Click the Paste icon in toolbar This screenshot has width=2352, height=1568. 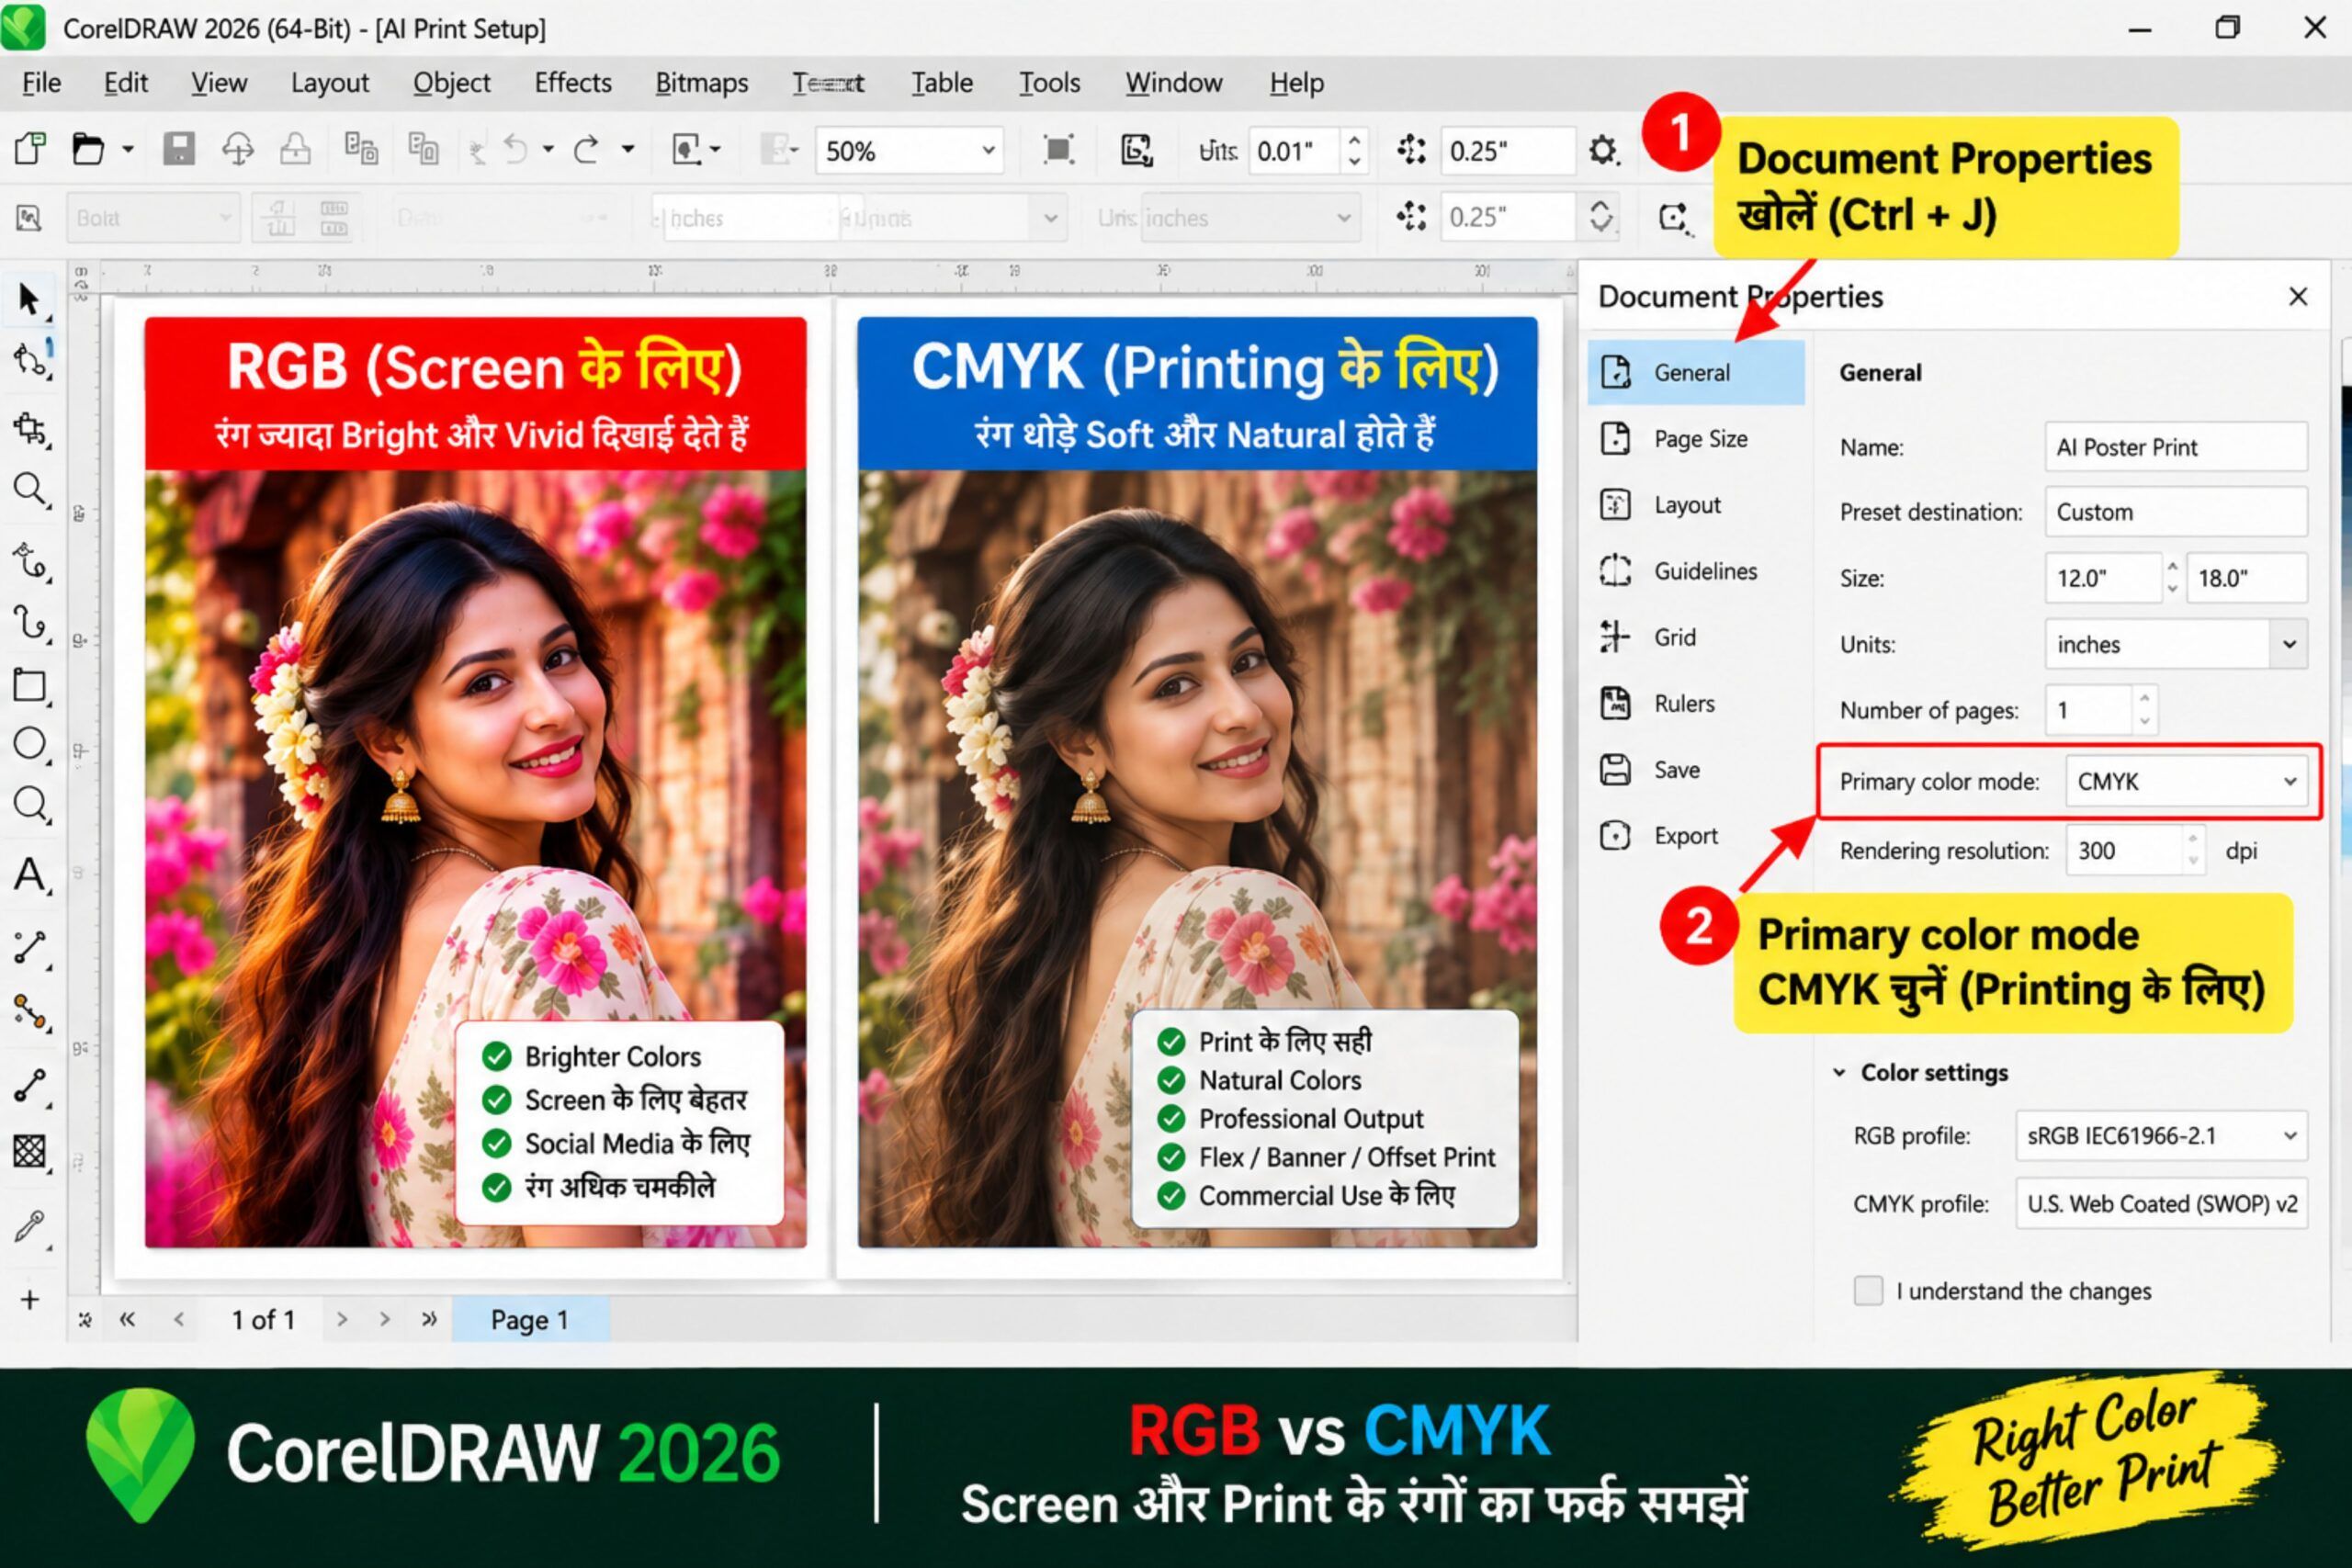coord(423,150)
